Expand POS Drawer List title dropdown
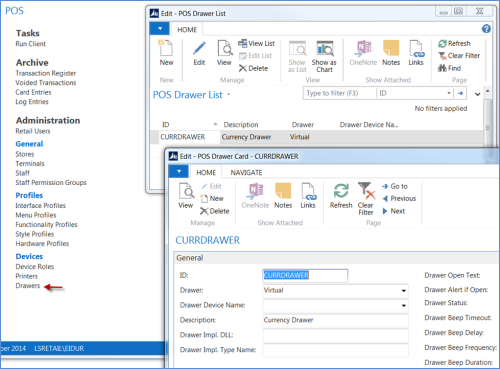 click(x=229, y=95)
